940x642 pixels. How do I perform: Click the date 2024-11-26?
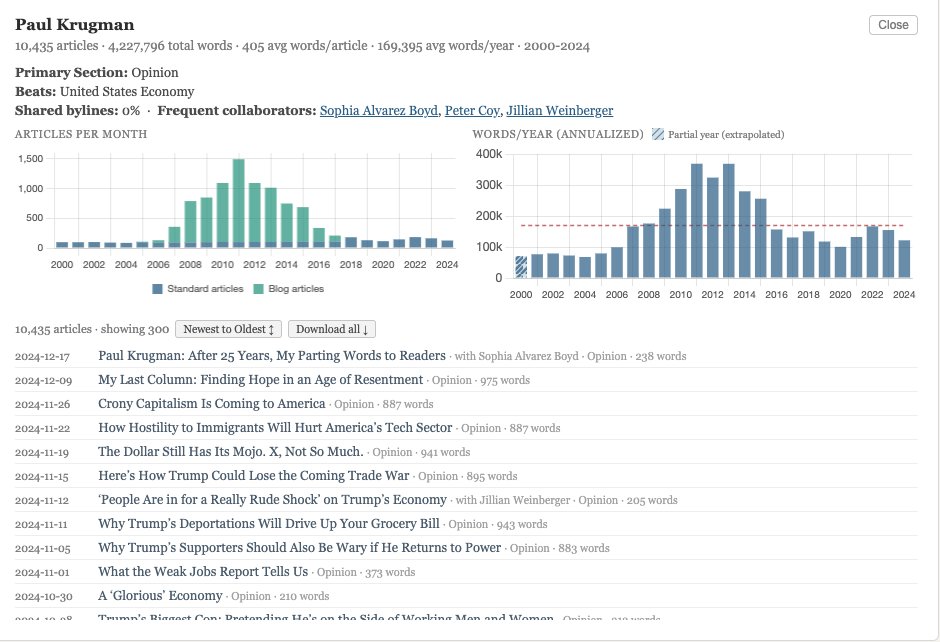click(43, 405)
